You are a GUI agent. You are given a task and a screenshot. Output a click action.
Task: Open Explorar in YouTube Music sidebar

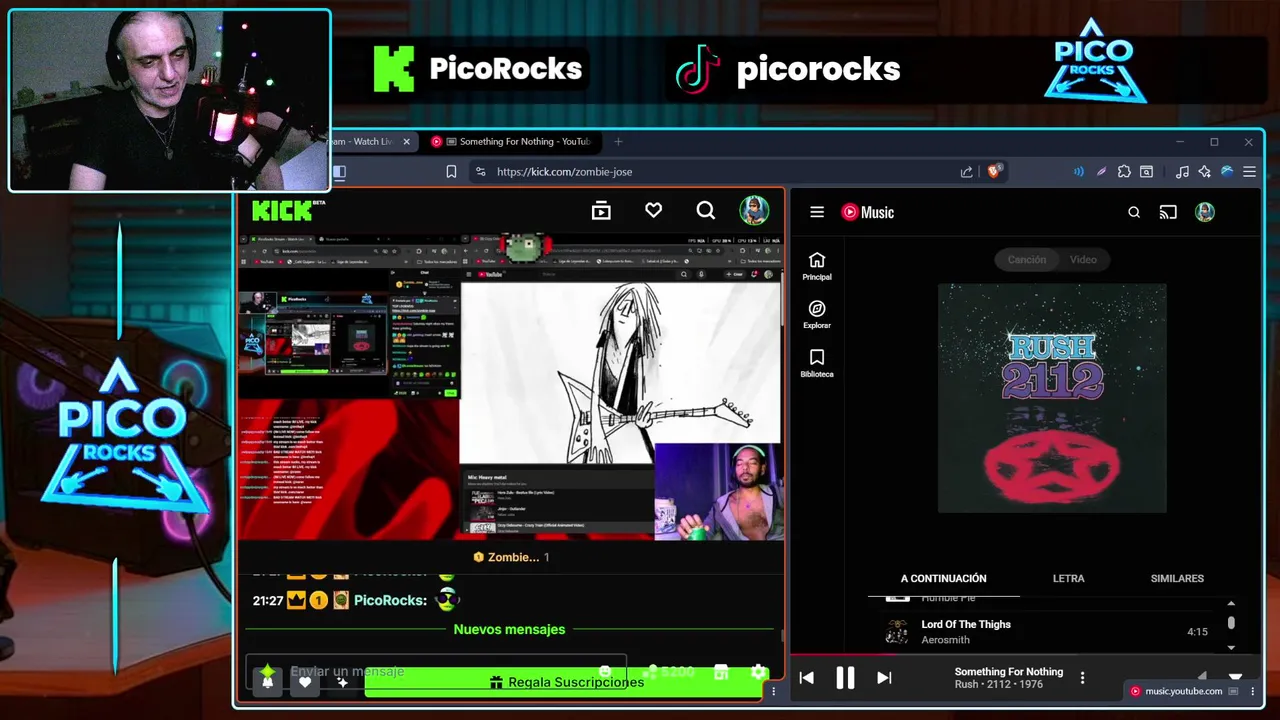817,315
